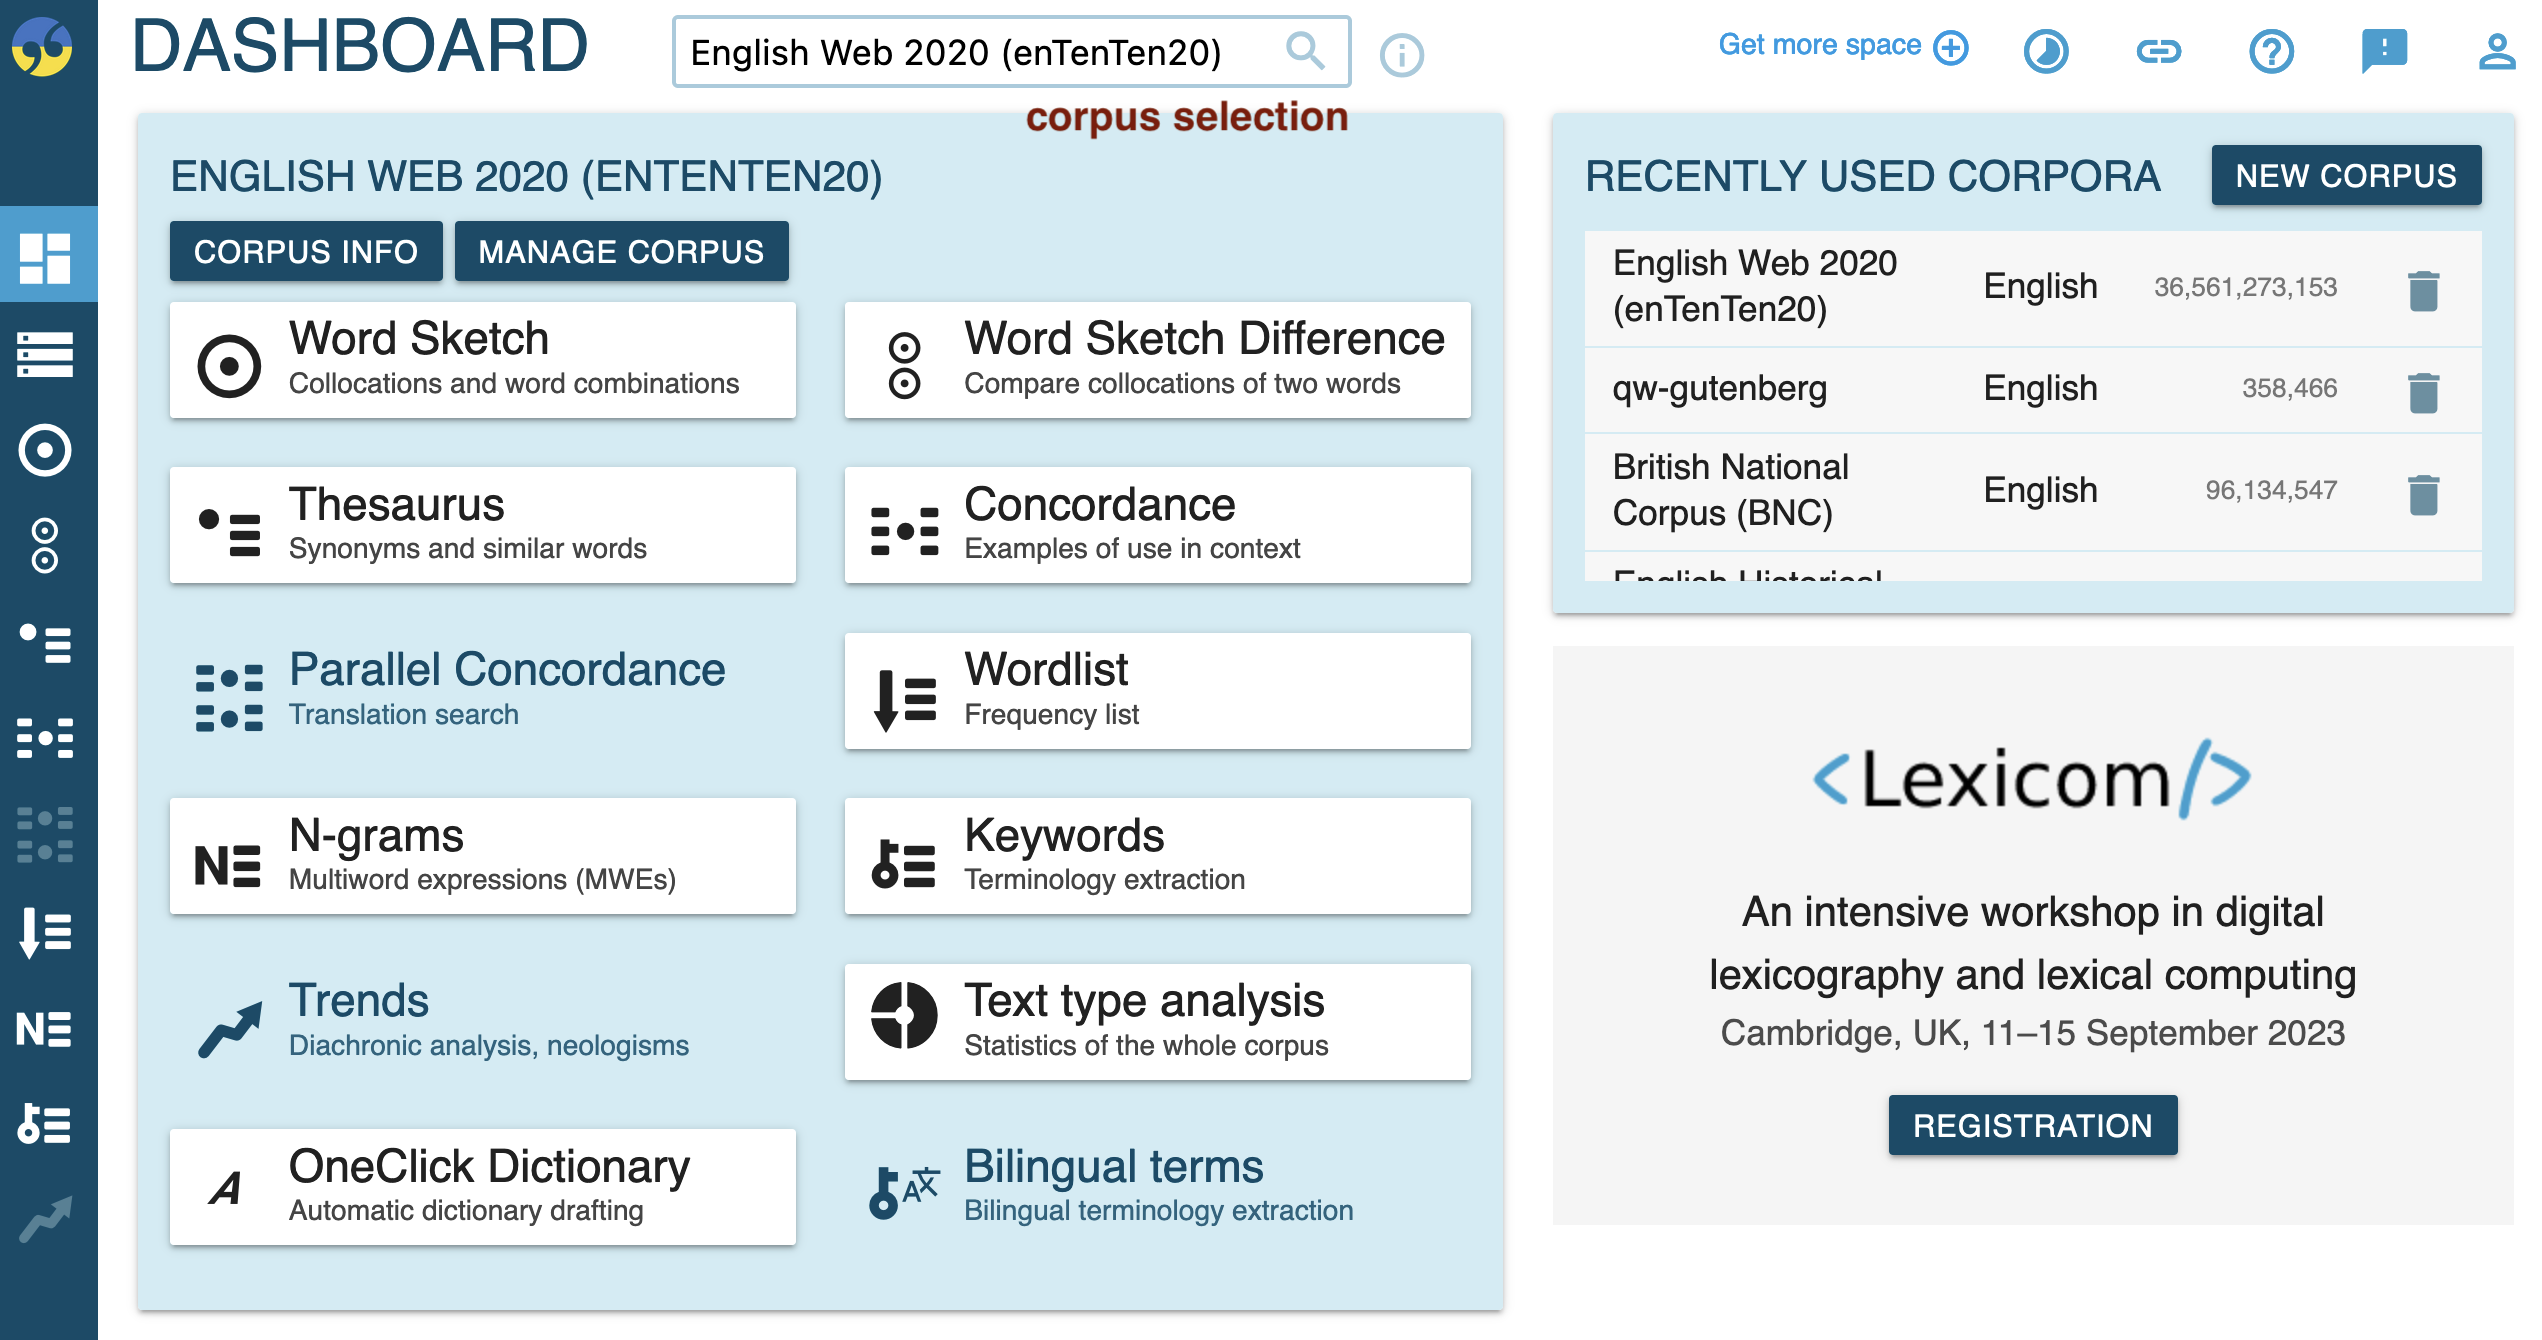Viewport: 2542px width, 1340px height.
Task: Delete qw-gutenberg from recent corpora
Action: pos(2424,392)
